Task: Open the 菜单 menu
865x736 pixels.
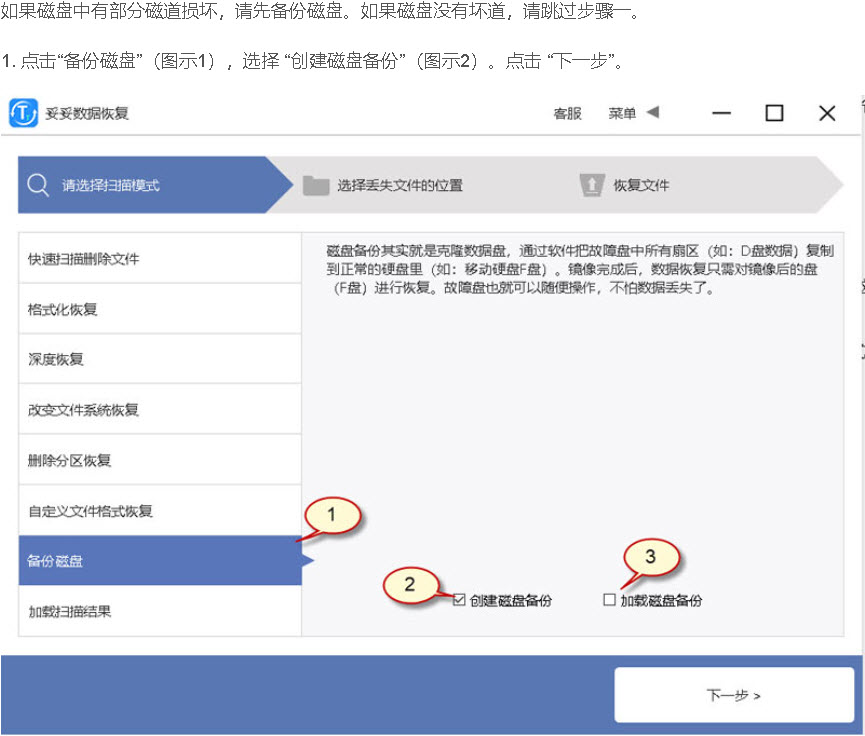Action: 622,113
